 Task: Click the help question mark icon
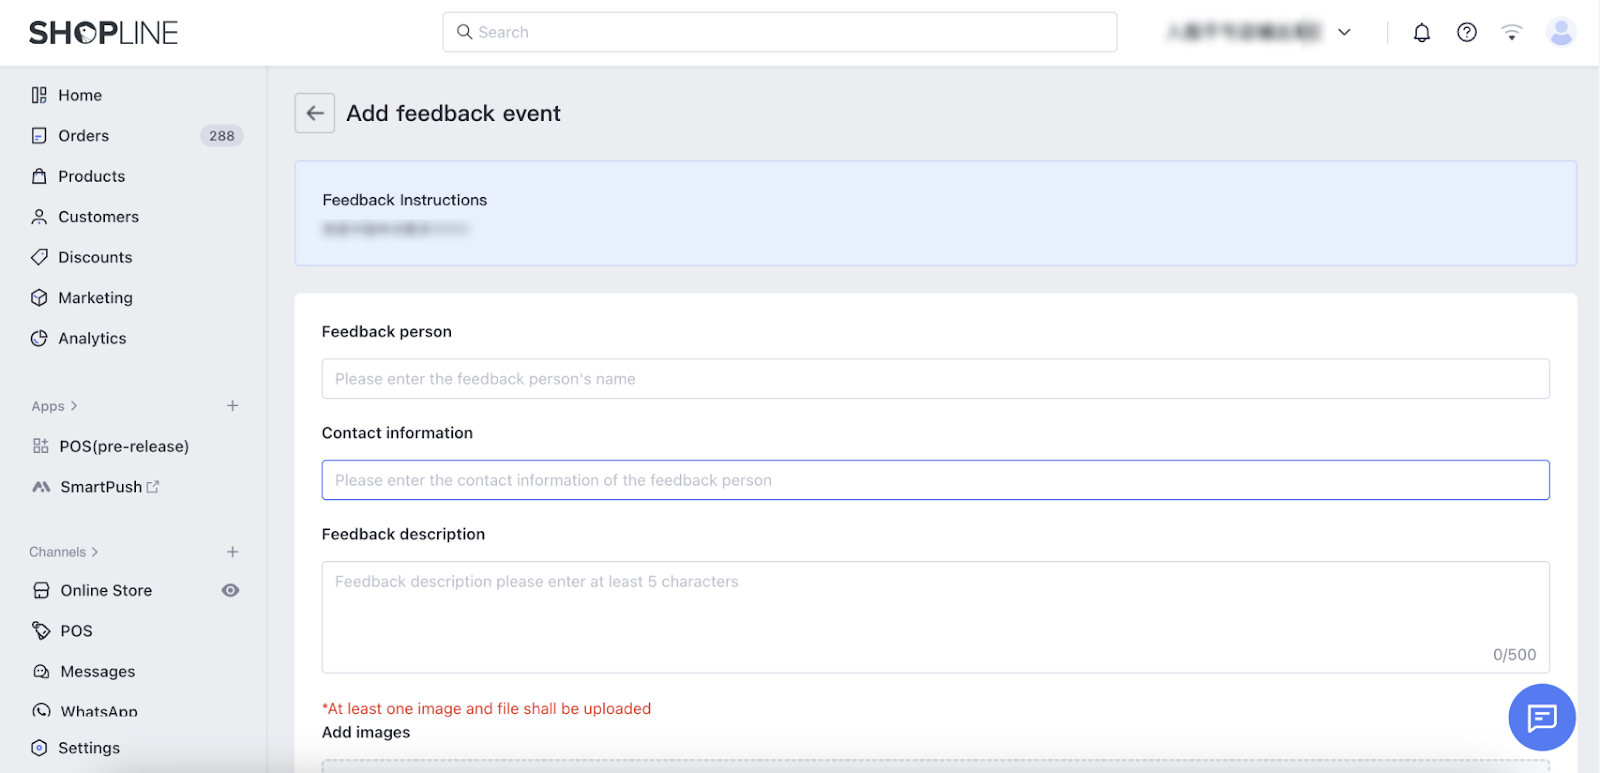coord(1466,33)
